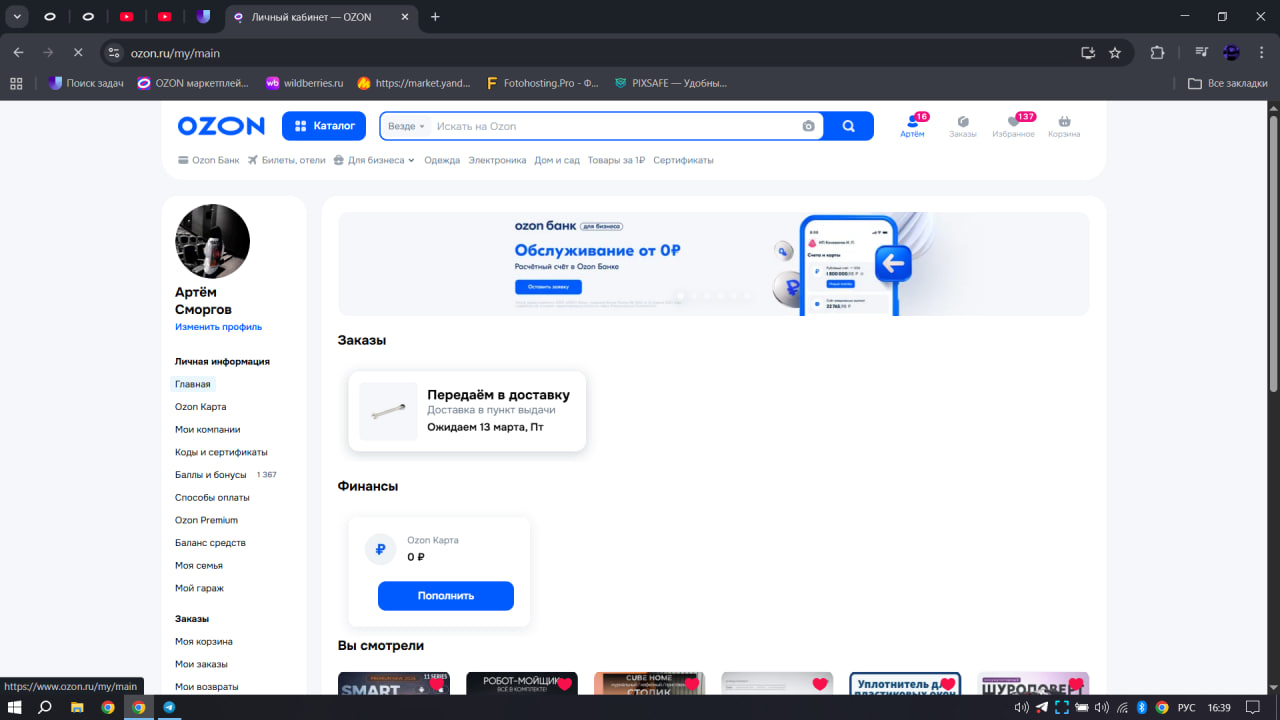The width and height of the screenshot is (1280, 720).
Task: Open the Extensions puzzle icon
Action: click(x=1158, y=53)
